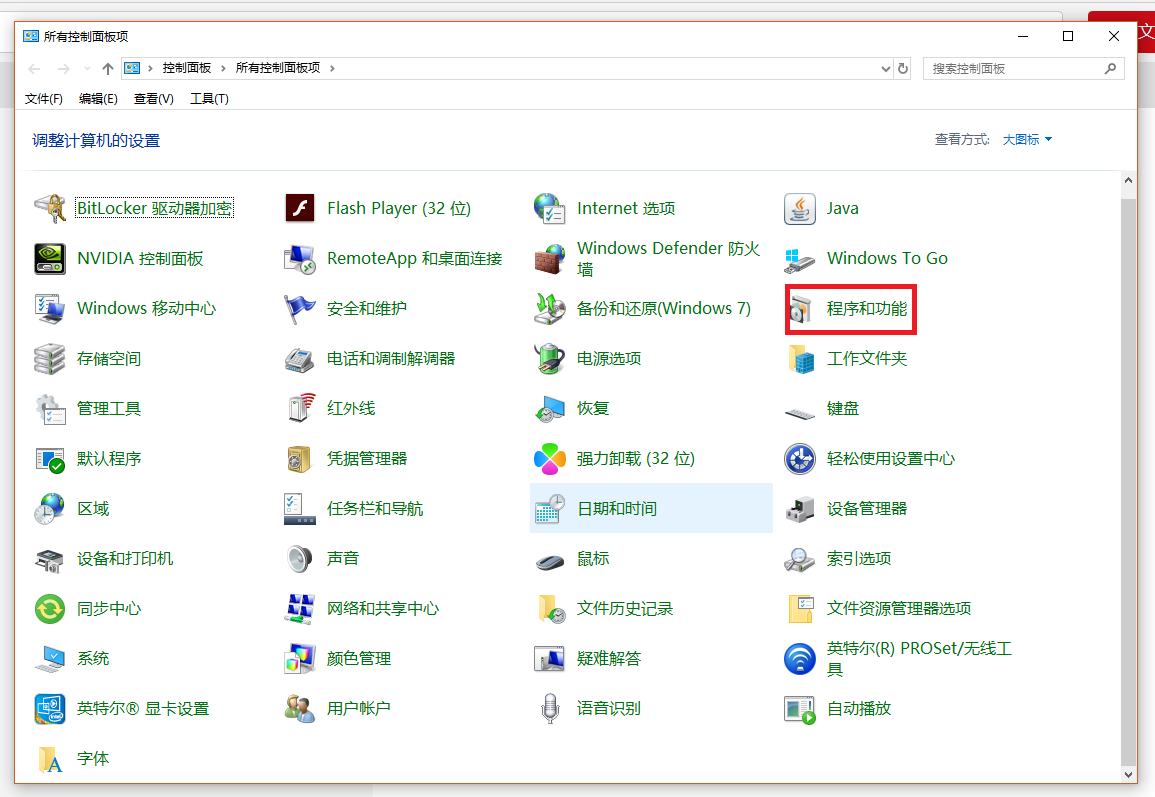Open 工作文件夹 icon
This screenshot has width=1155, height=797.
point(800,359)
